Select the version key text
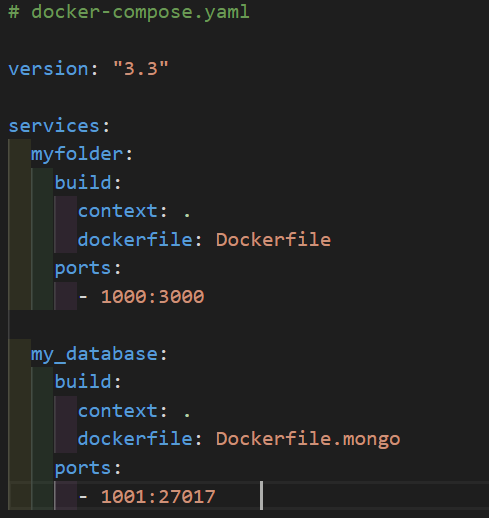This screenshot has height=518, width=489. [48, 69]
